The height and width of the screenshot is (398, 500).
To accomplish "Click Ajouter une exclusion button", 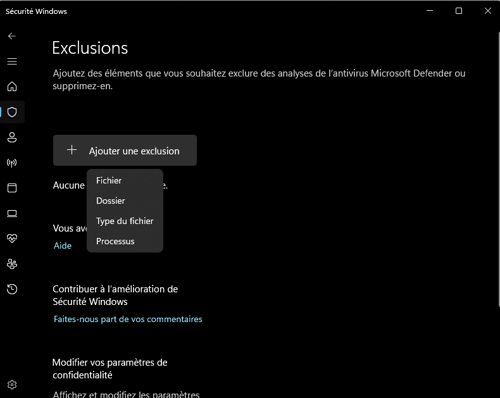I will [x=125, y=150].
